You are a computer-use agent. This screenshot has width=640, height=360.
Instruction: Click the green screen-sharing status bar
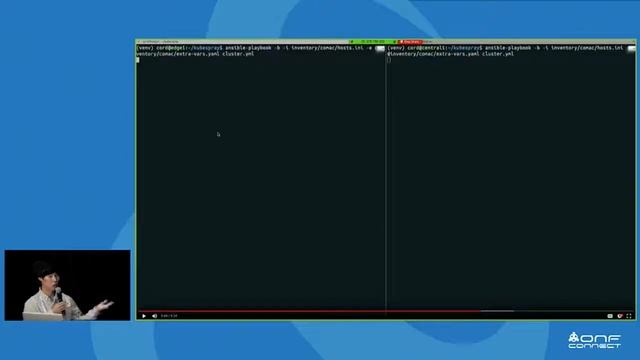pyautogui.click(x=373, y=42)
